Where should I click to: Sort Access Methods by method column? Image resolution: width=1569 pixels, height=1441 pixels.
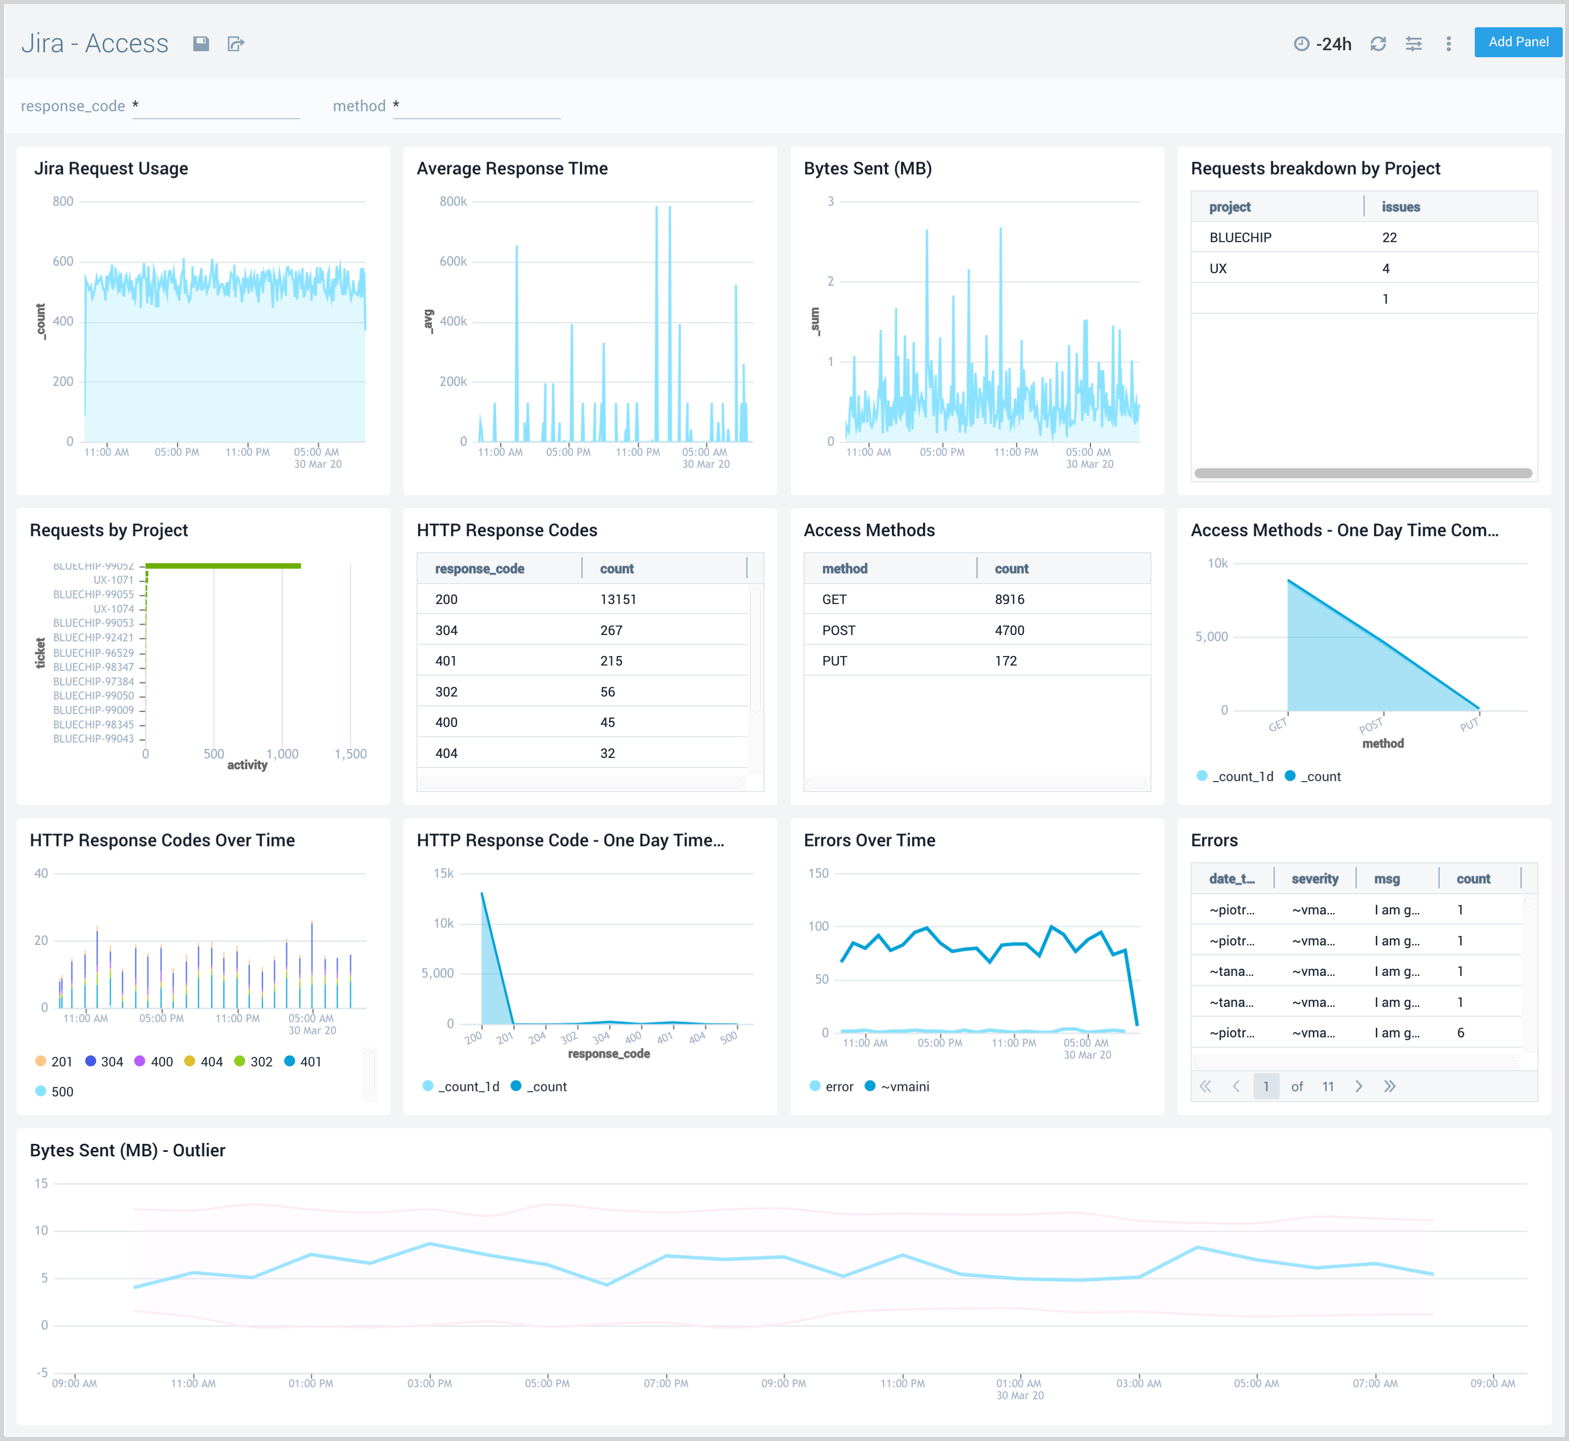click(844, 569)
